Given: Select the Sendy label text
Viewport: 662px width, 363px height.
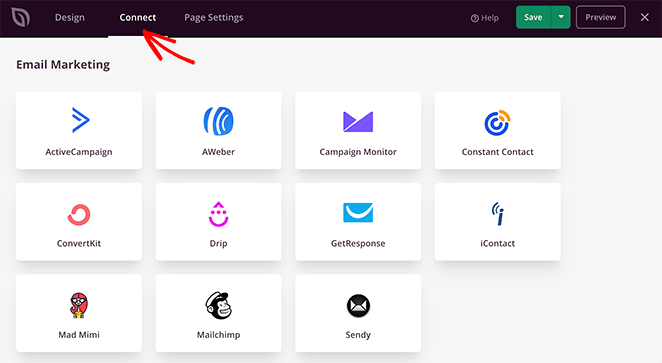Looking at the screenshot, I should (x=358, y=335).
